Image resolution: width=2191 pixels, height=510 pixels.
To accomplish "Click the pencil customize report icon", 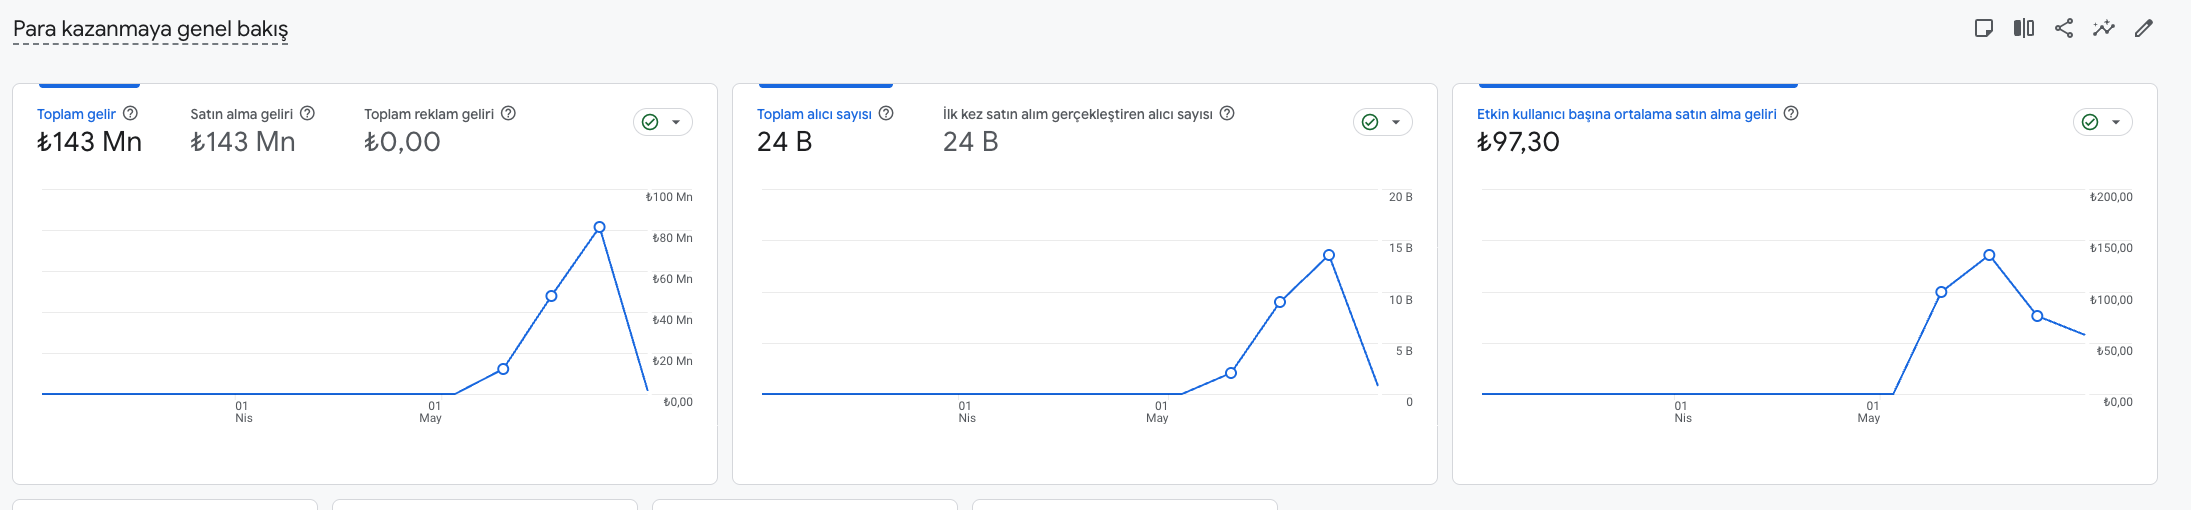I will [2144, 28].
